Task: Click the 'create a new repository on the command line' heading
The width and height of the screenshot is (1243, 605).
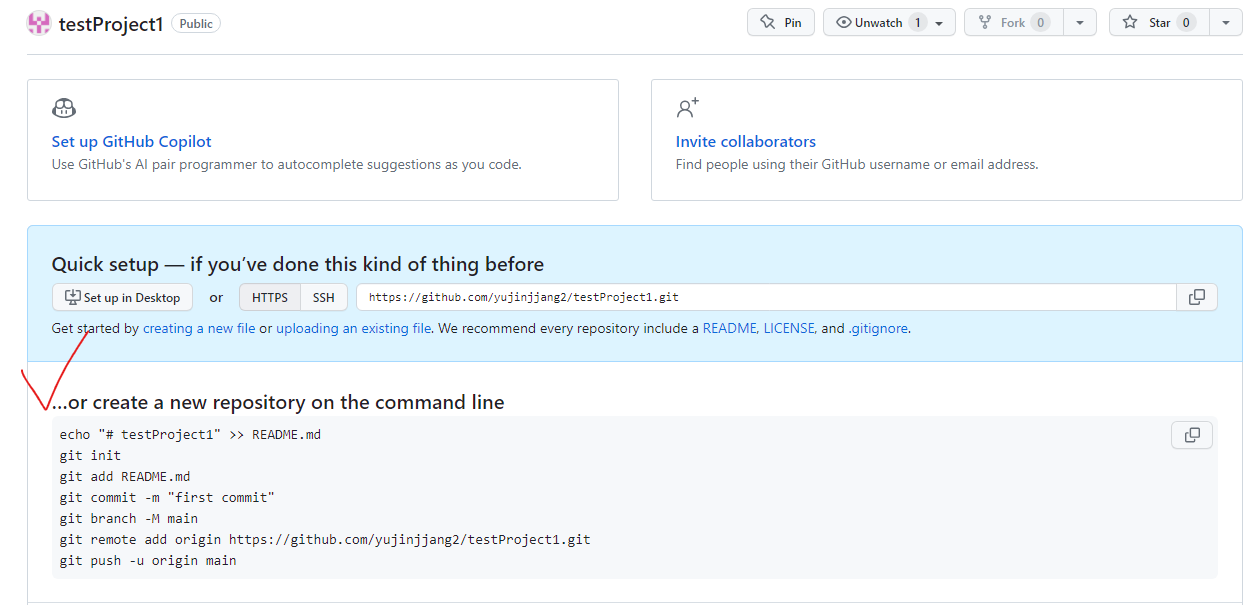Action: [278, 402]
